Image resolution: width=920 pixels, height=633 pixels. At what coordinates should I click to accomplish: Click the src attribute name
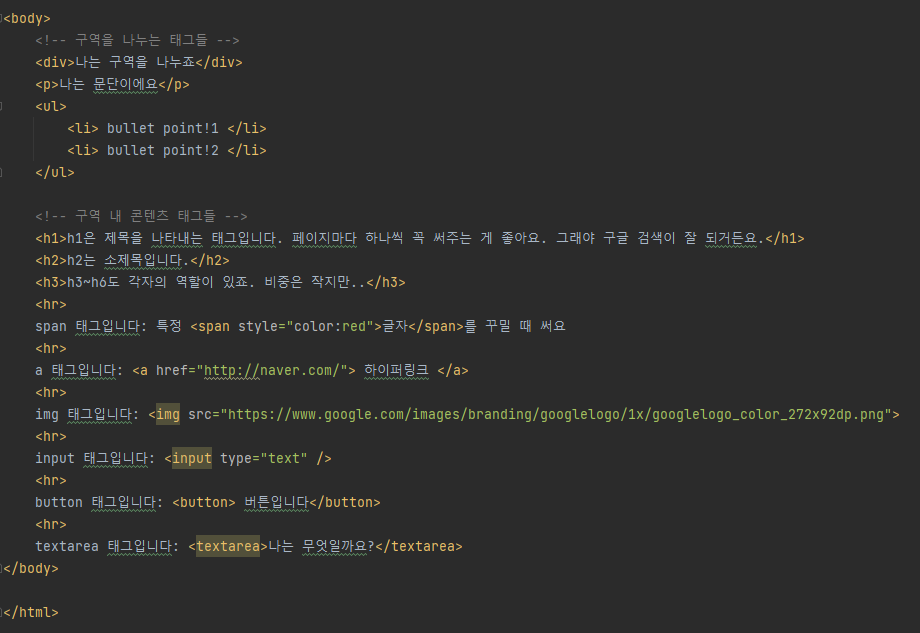coord(199,415)
